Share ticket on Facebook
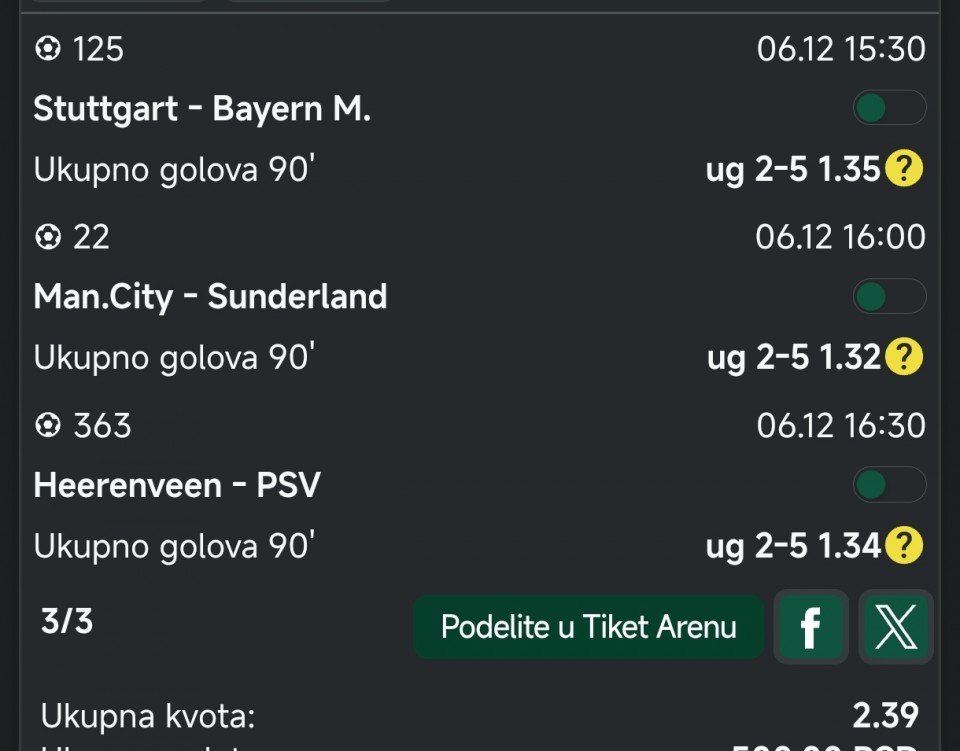This screenshot has height=751, width=960. [x=811, y=627]
